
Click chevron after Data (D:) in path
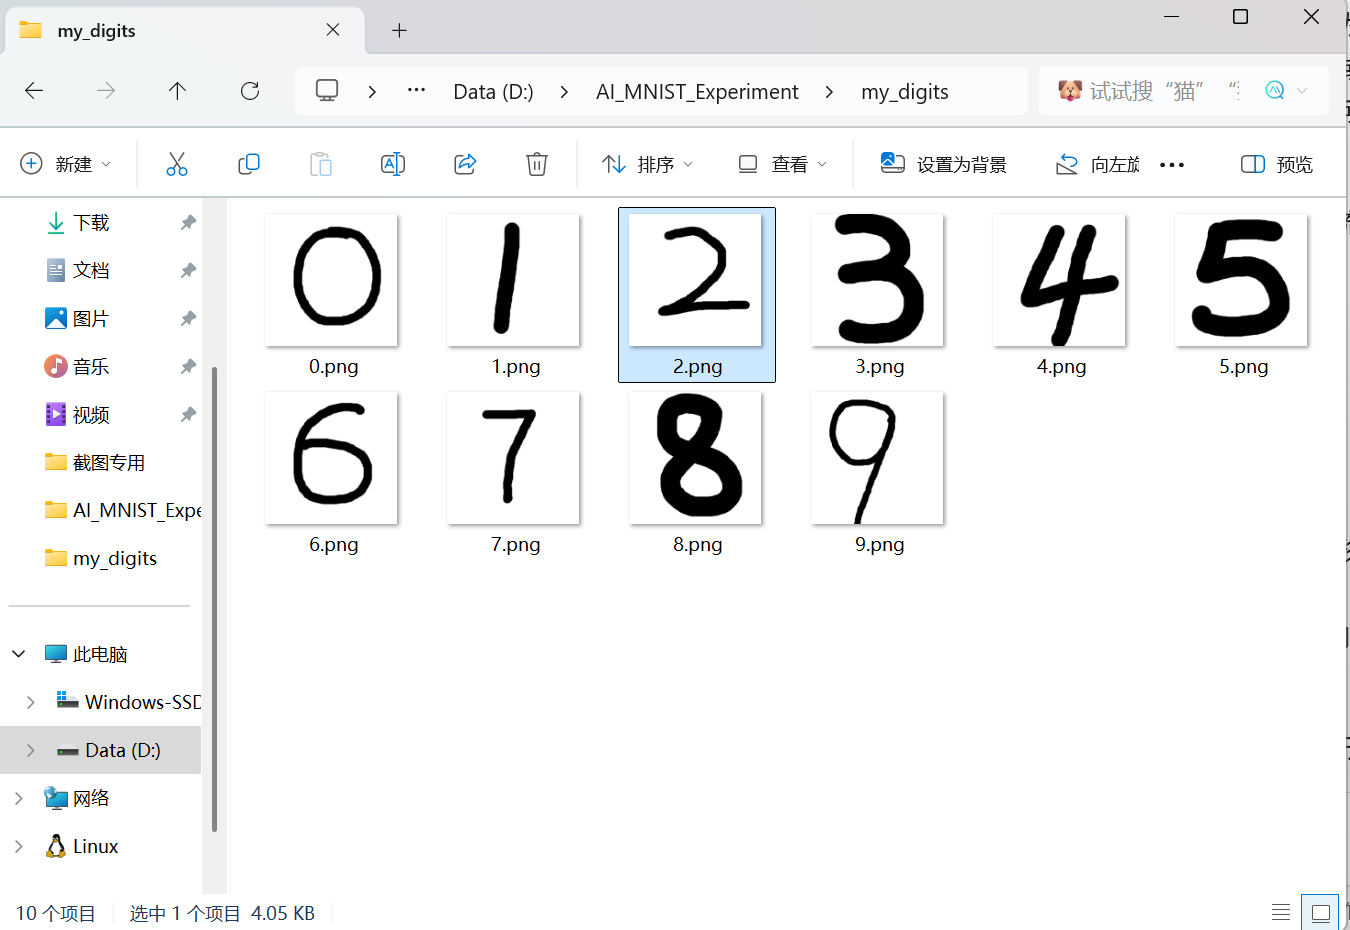tap(565, 91)
